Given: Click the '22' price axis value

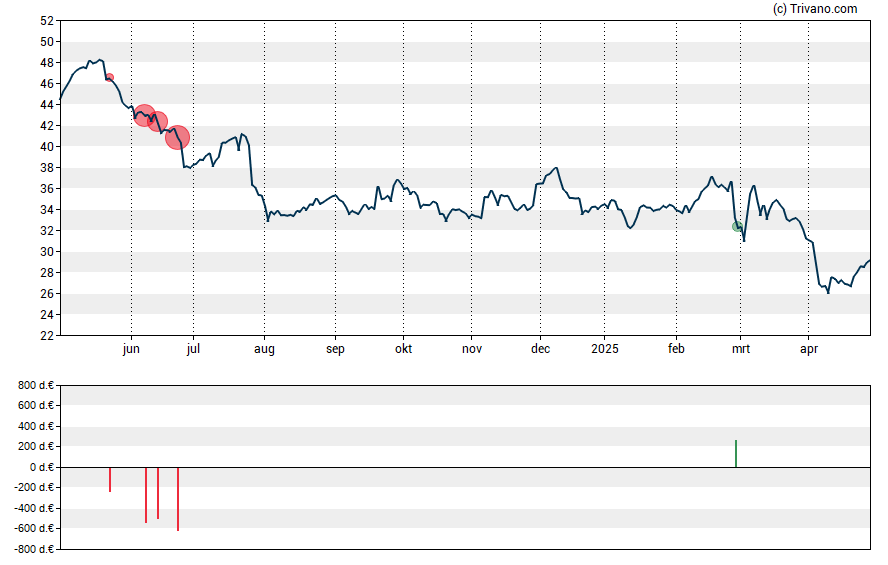Looking at the screenshot, I should 47,336.
